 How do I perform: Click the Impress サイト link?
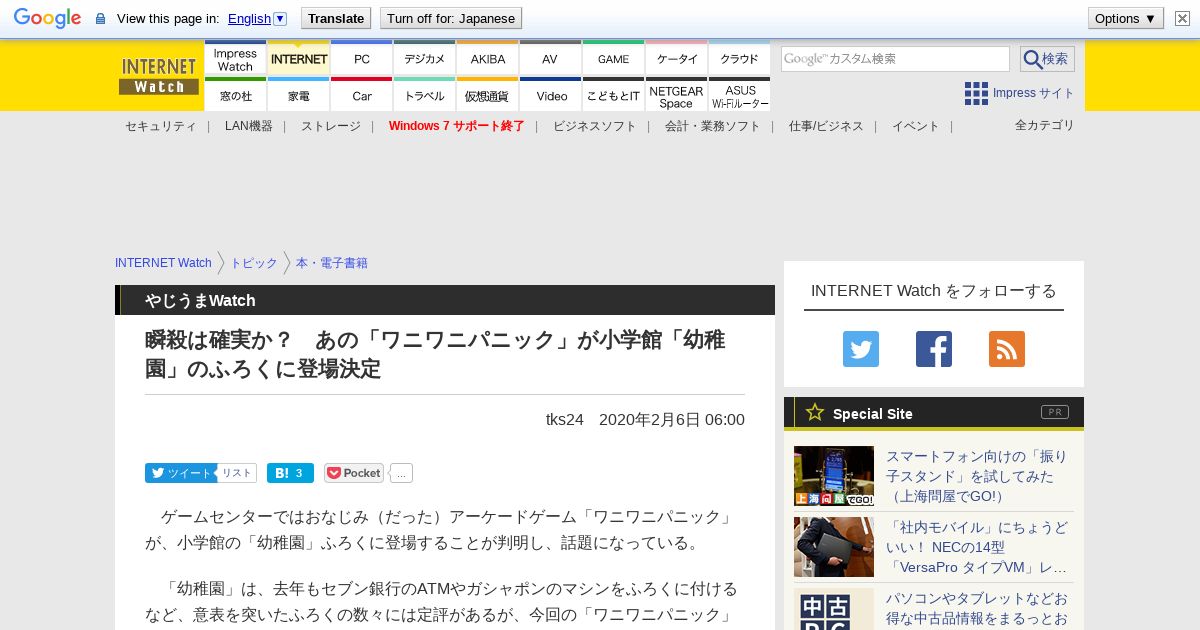(1033, 93)
